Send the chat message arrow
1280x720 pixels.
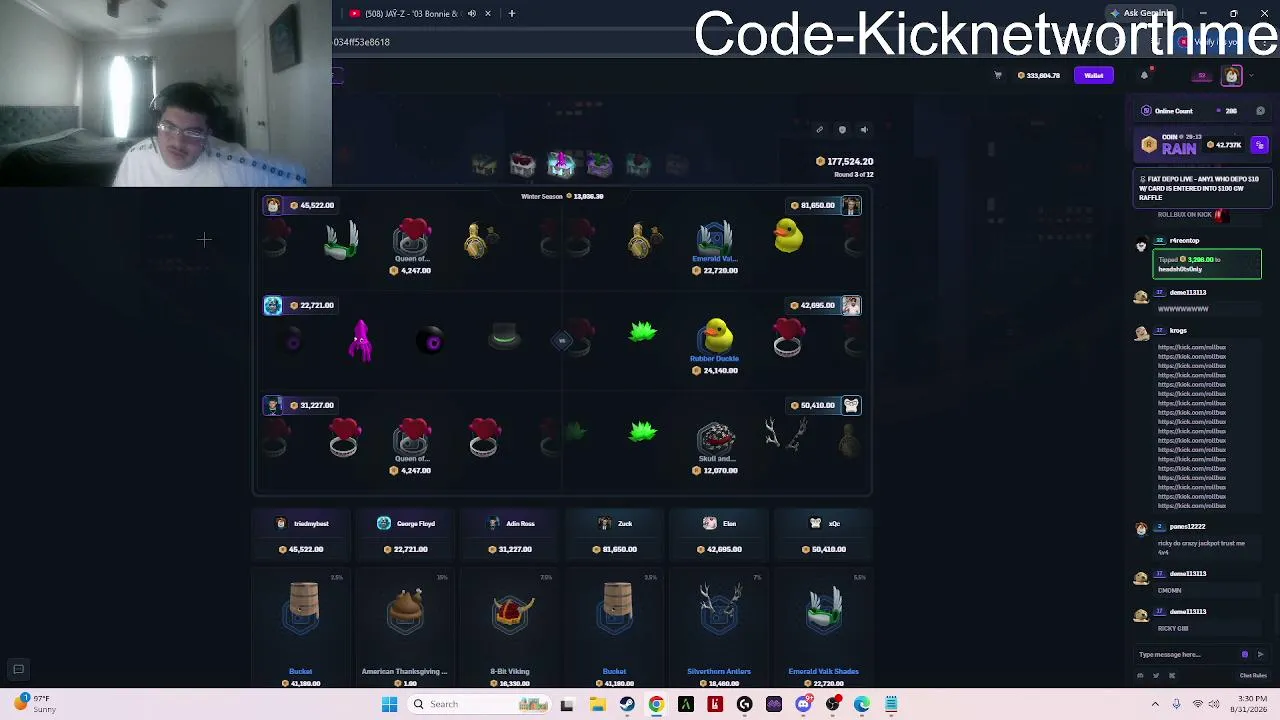[x=1260, y=655]
